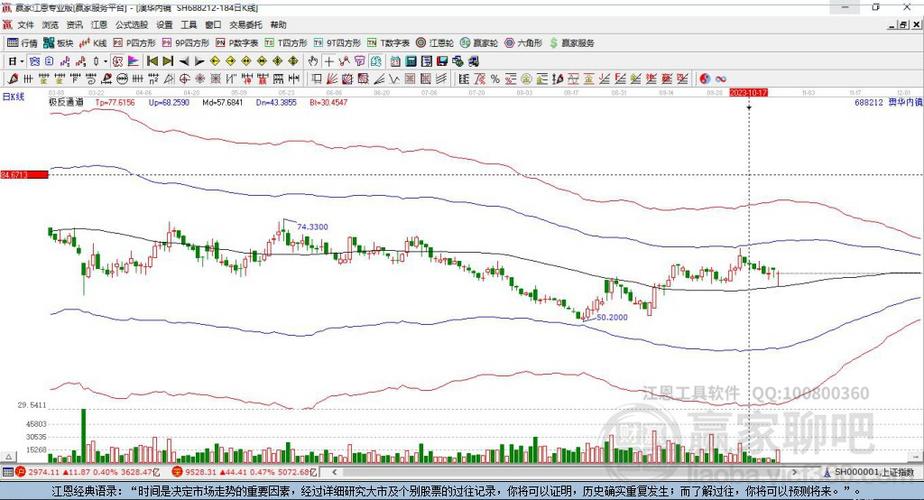Toggle the crosshair cursor tool
Screen dimensions: 924x500
(328, 61)
